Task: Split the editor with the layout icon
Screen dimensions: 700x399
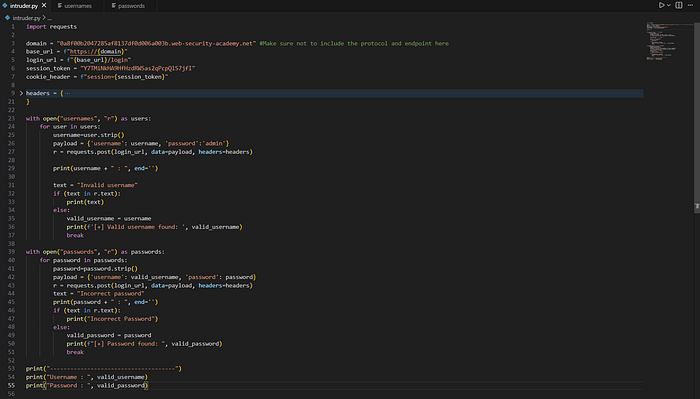Action: point(679,5)
